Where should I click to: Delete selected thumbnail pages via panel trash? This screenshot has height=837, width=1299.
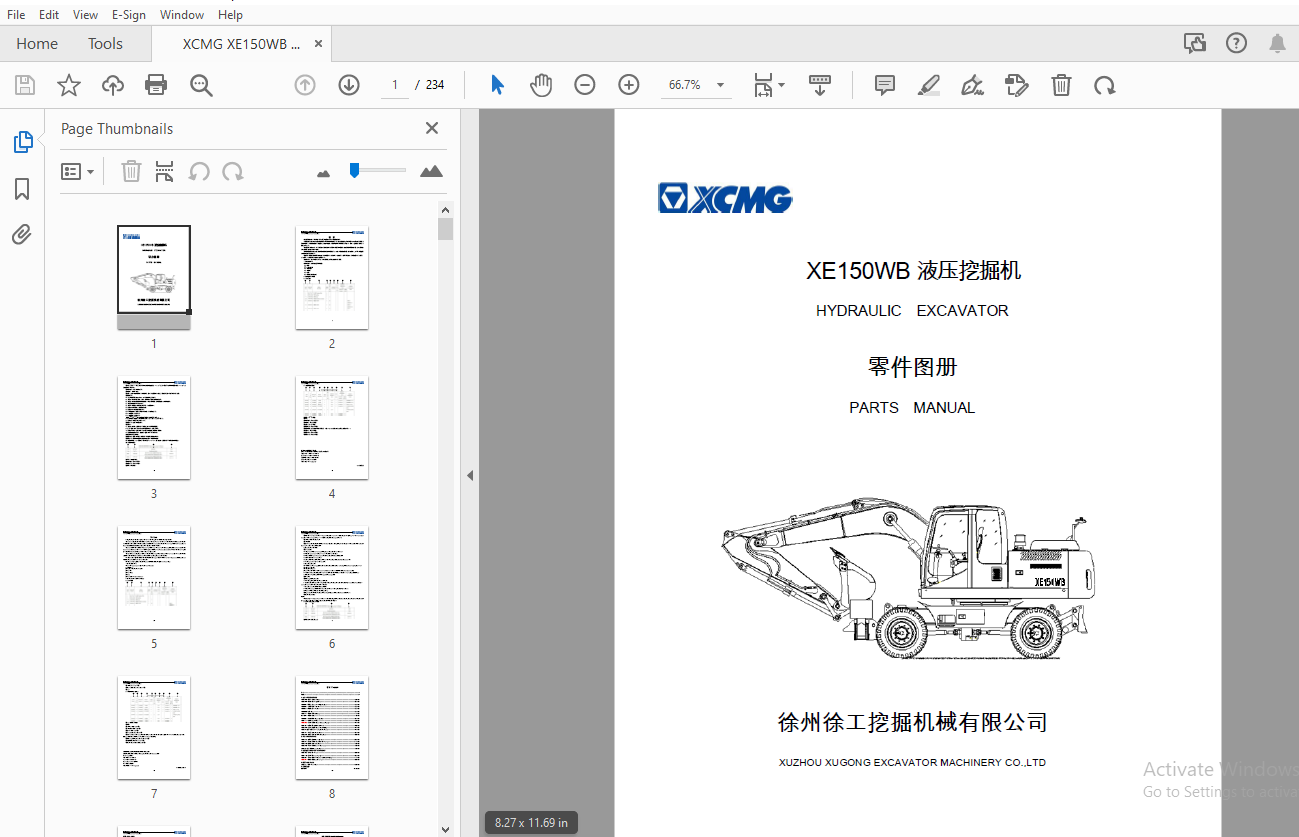coord(131,171)
